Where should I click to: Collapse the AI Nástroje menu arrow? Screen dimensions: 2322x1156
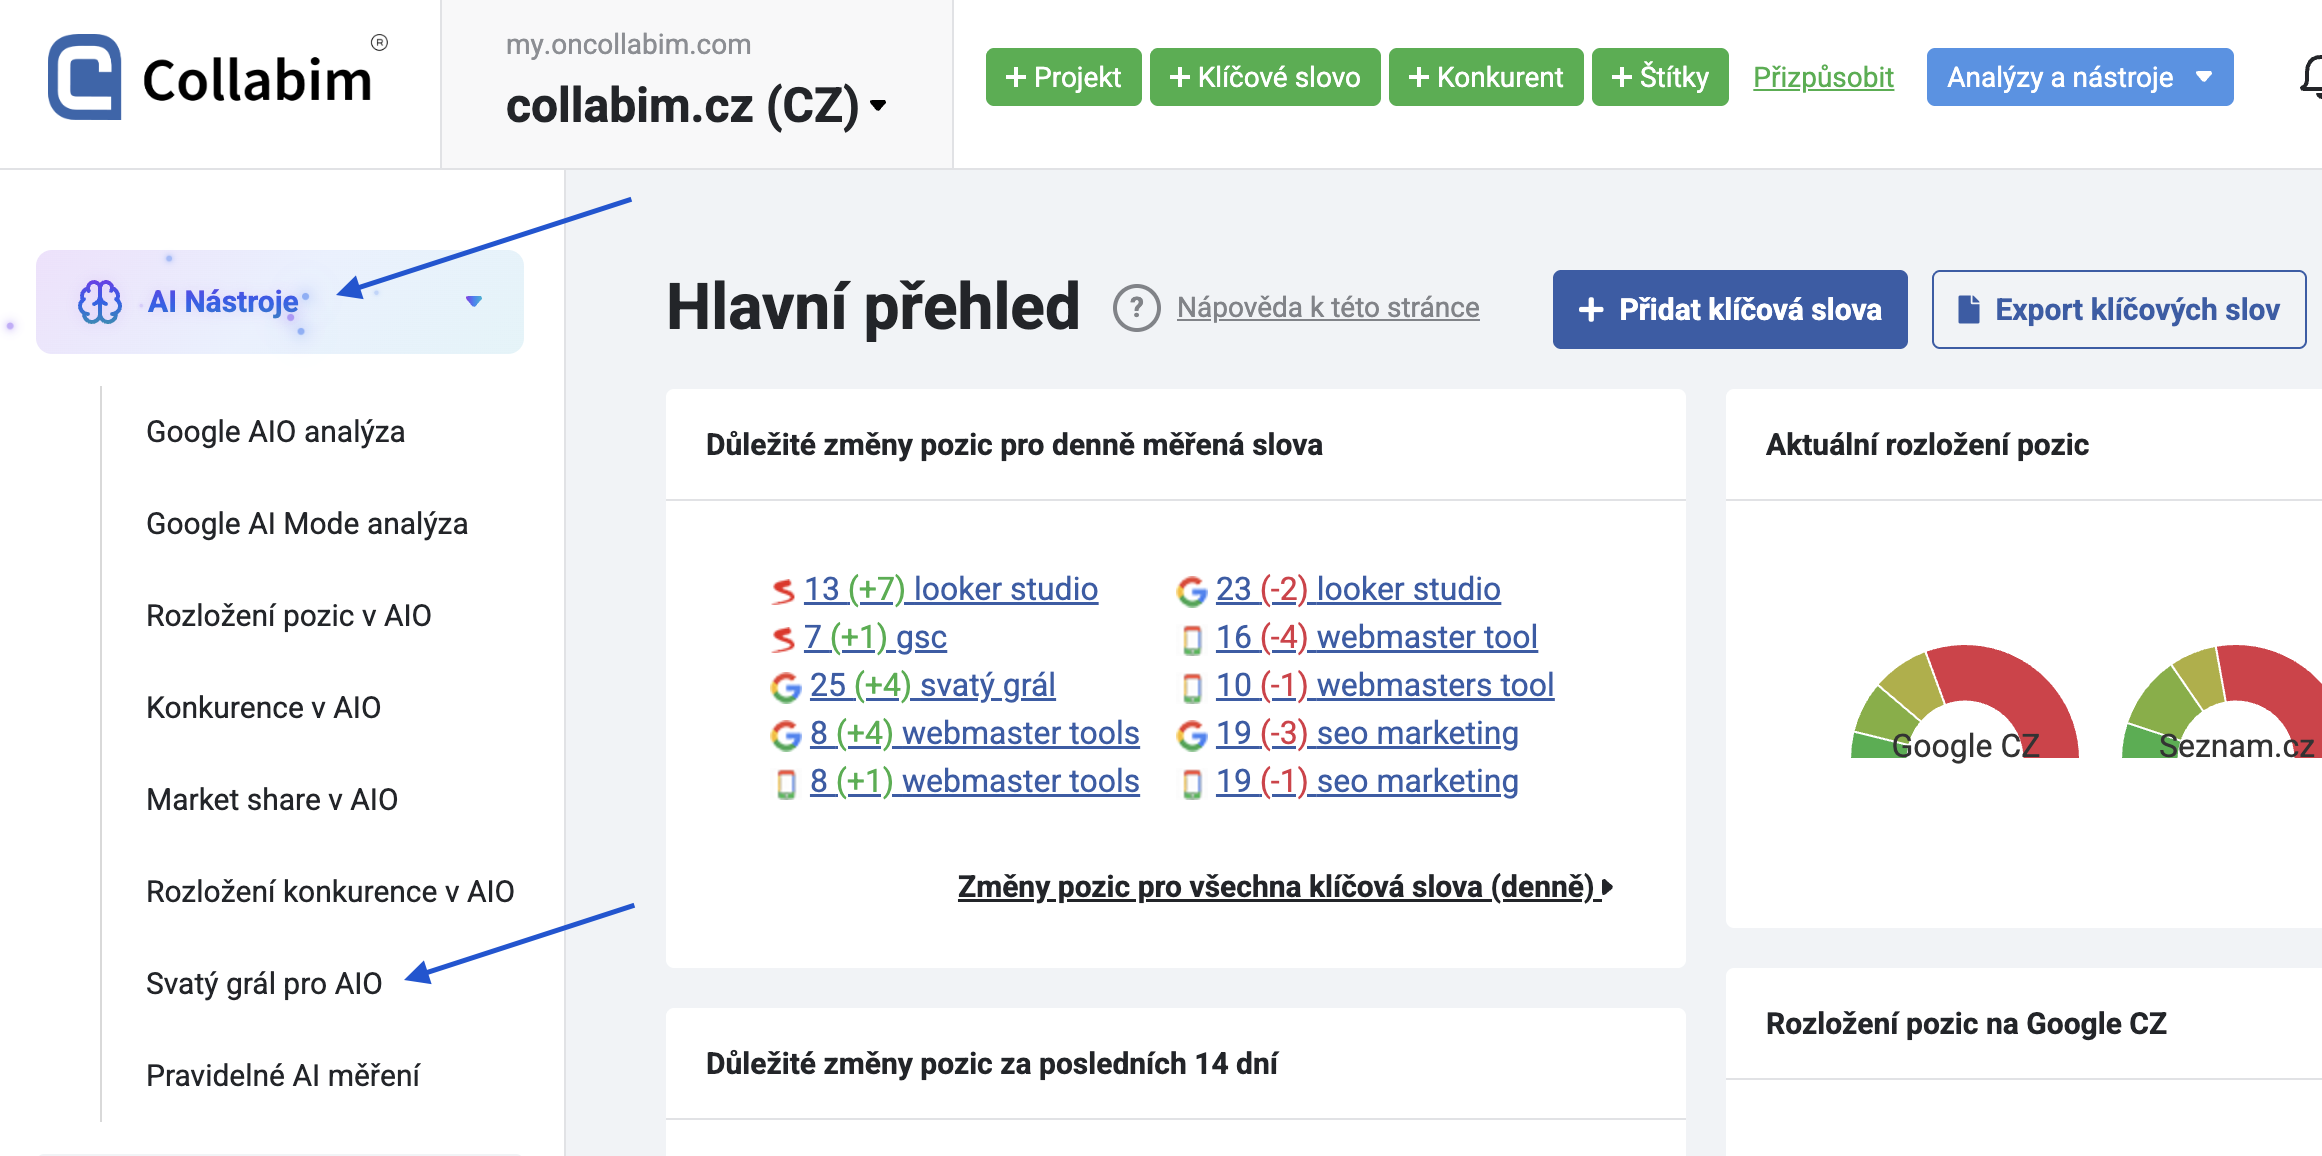pyautogui.click(x=474, y=301)
